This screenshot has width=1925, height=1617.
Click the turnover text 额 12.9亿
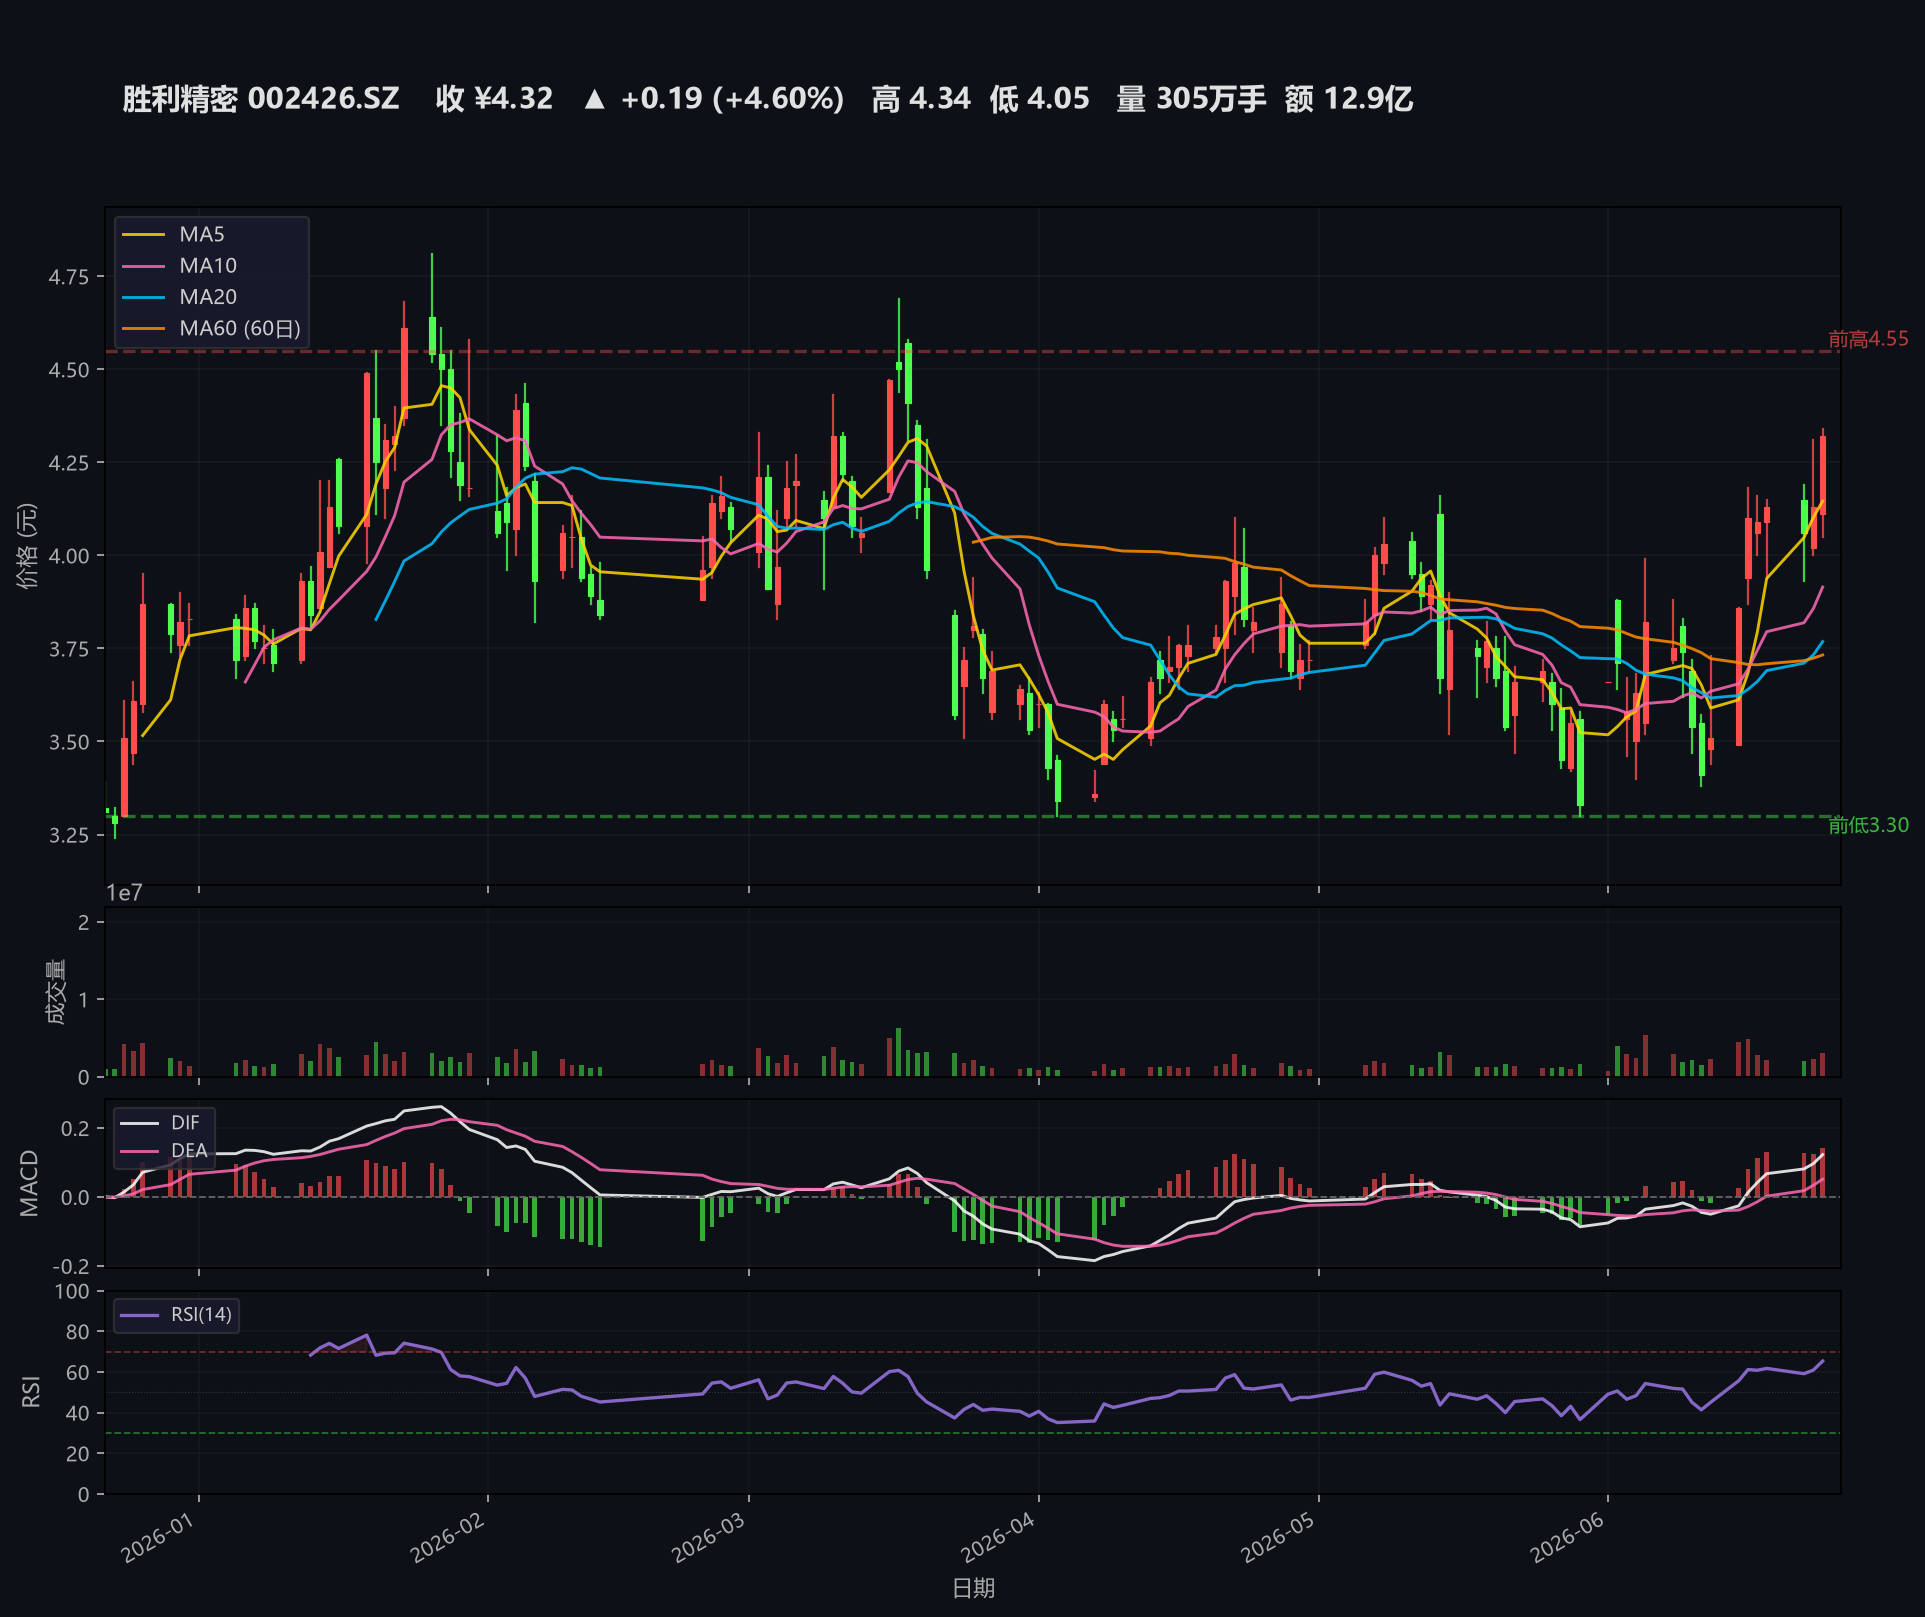click(1349, 99)
